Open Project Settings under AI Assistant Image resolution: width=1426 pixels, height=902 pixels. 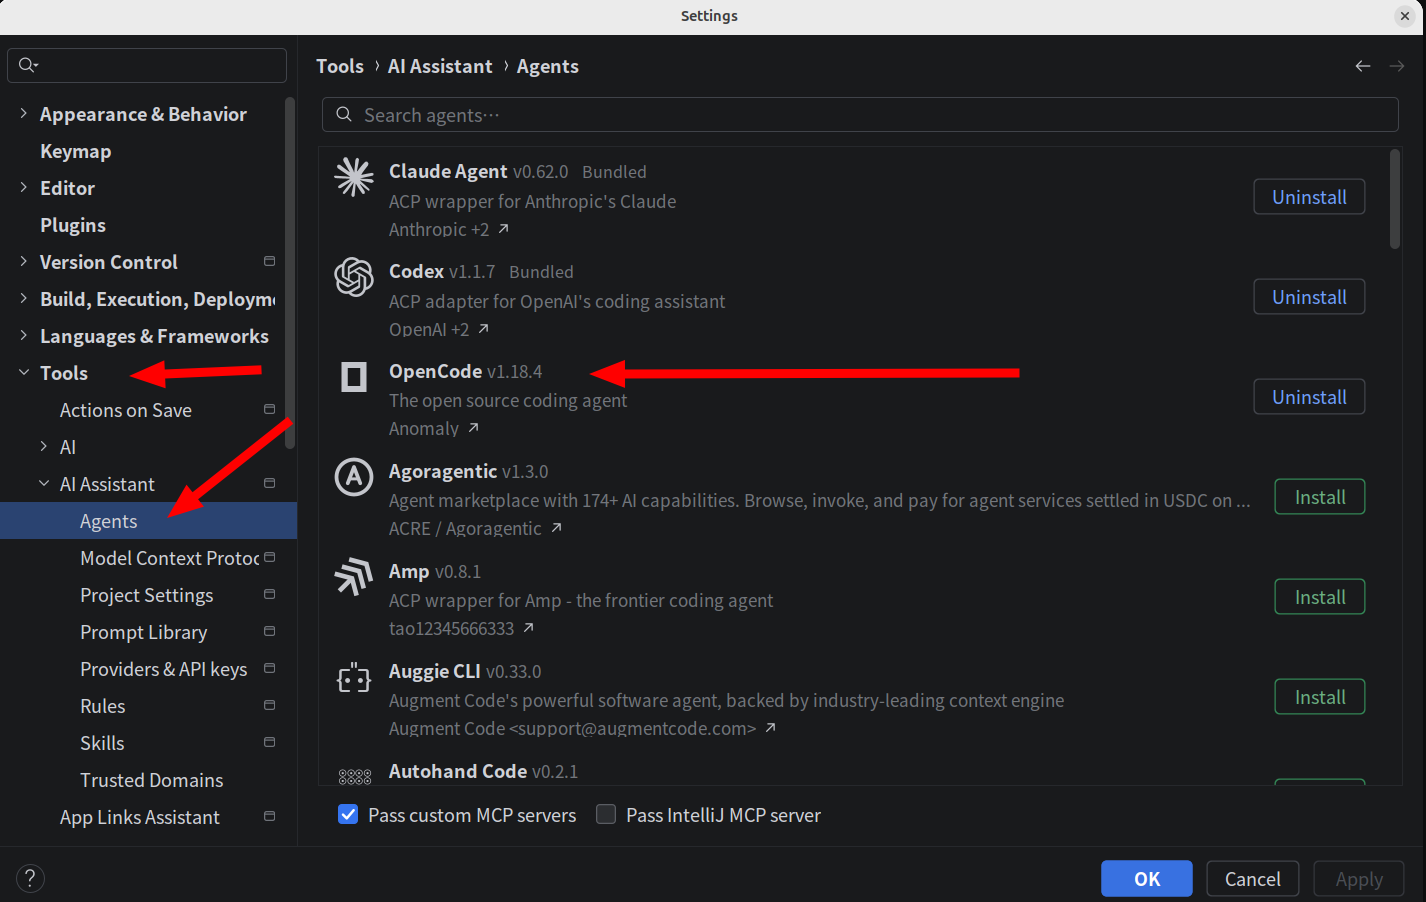146,595
